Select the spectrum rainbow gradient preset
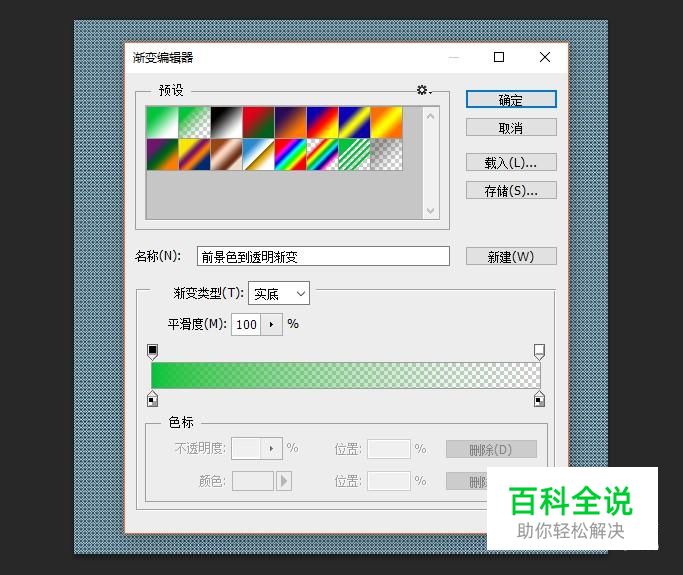The width and height of the screenshot is (683, 575). pyautogui.click(x=291, y=154)
